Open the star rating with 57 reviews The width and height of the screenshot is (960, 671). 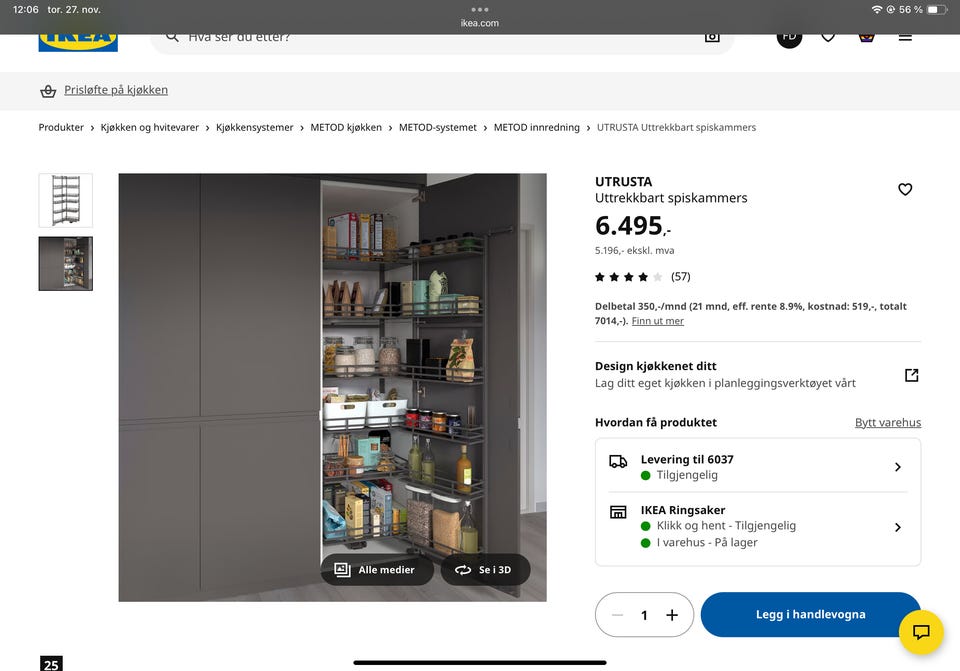(x=643, y=277)
